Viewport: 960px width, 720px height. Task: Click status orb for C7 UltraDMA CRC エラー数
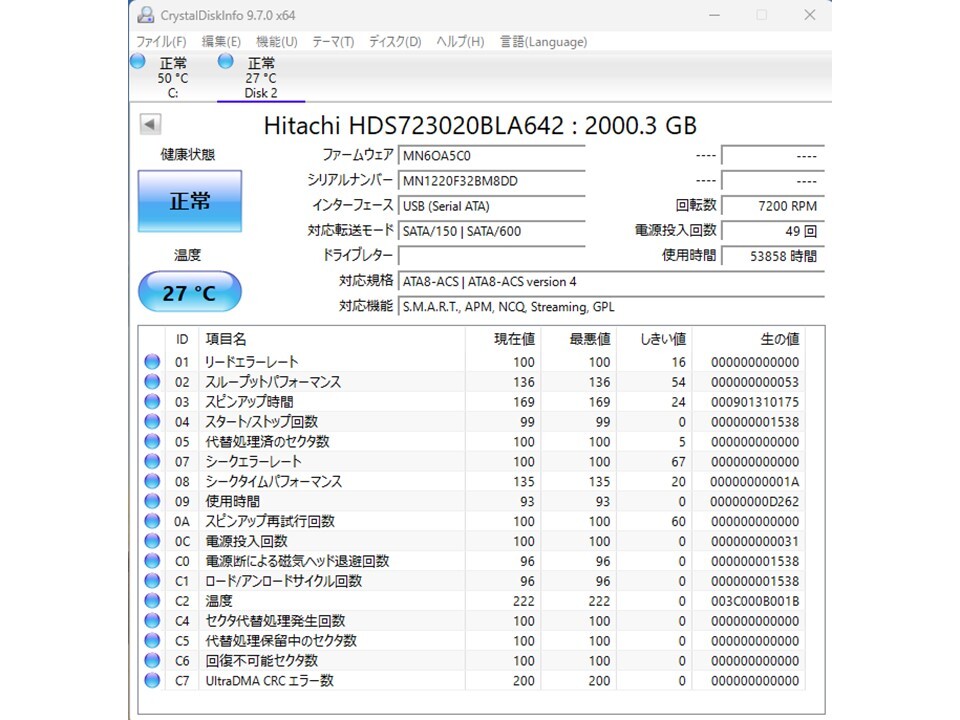pyautogui.click(x=152, y=680)
